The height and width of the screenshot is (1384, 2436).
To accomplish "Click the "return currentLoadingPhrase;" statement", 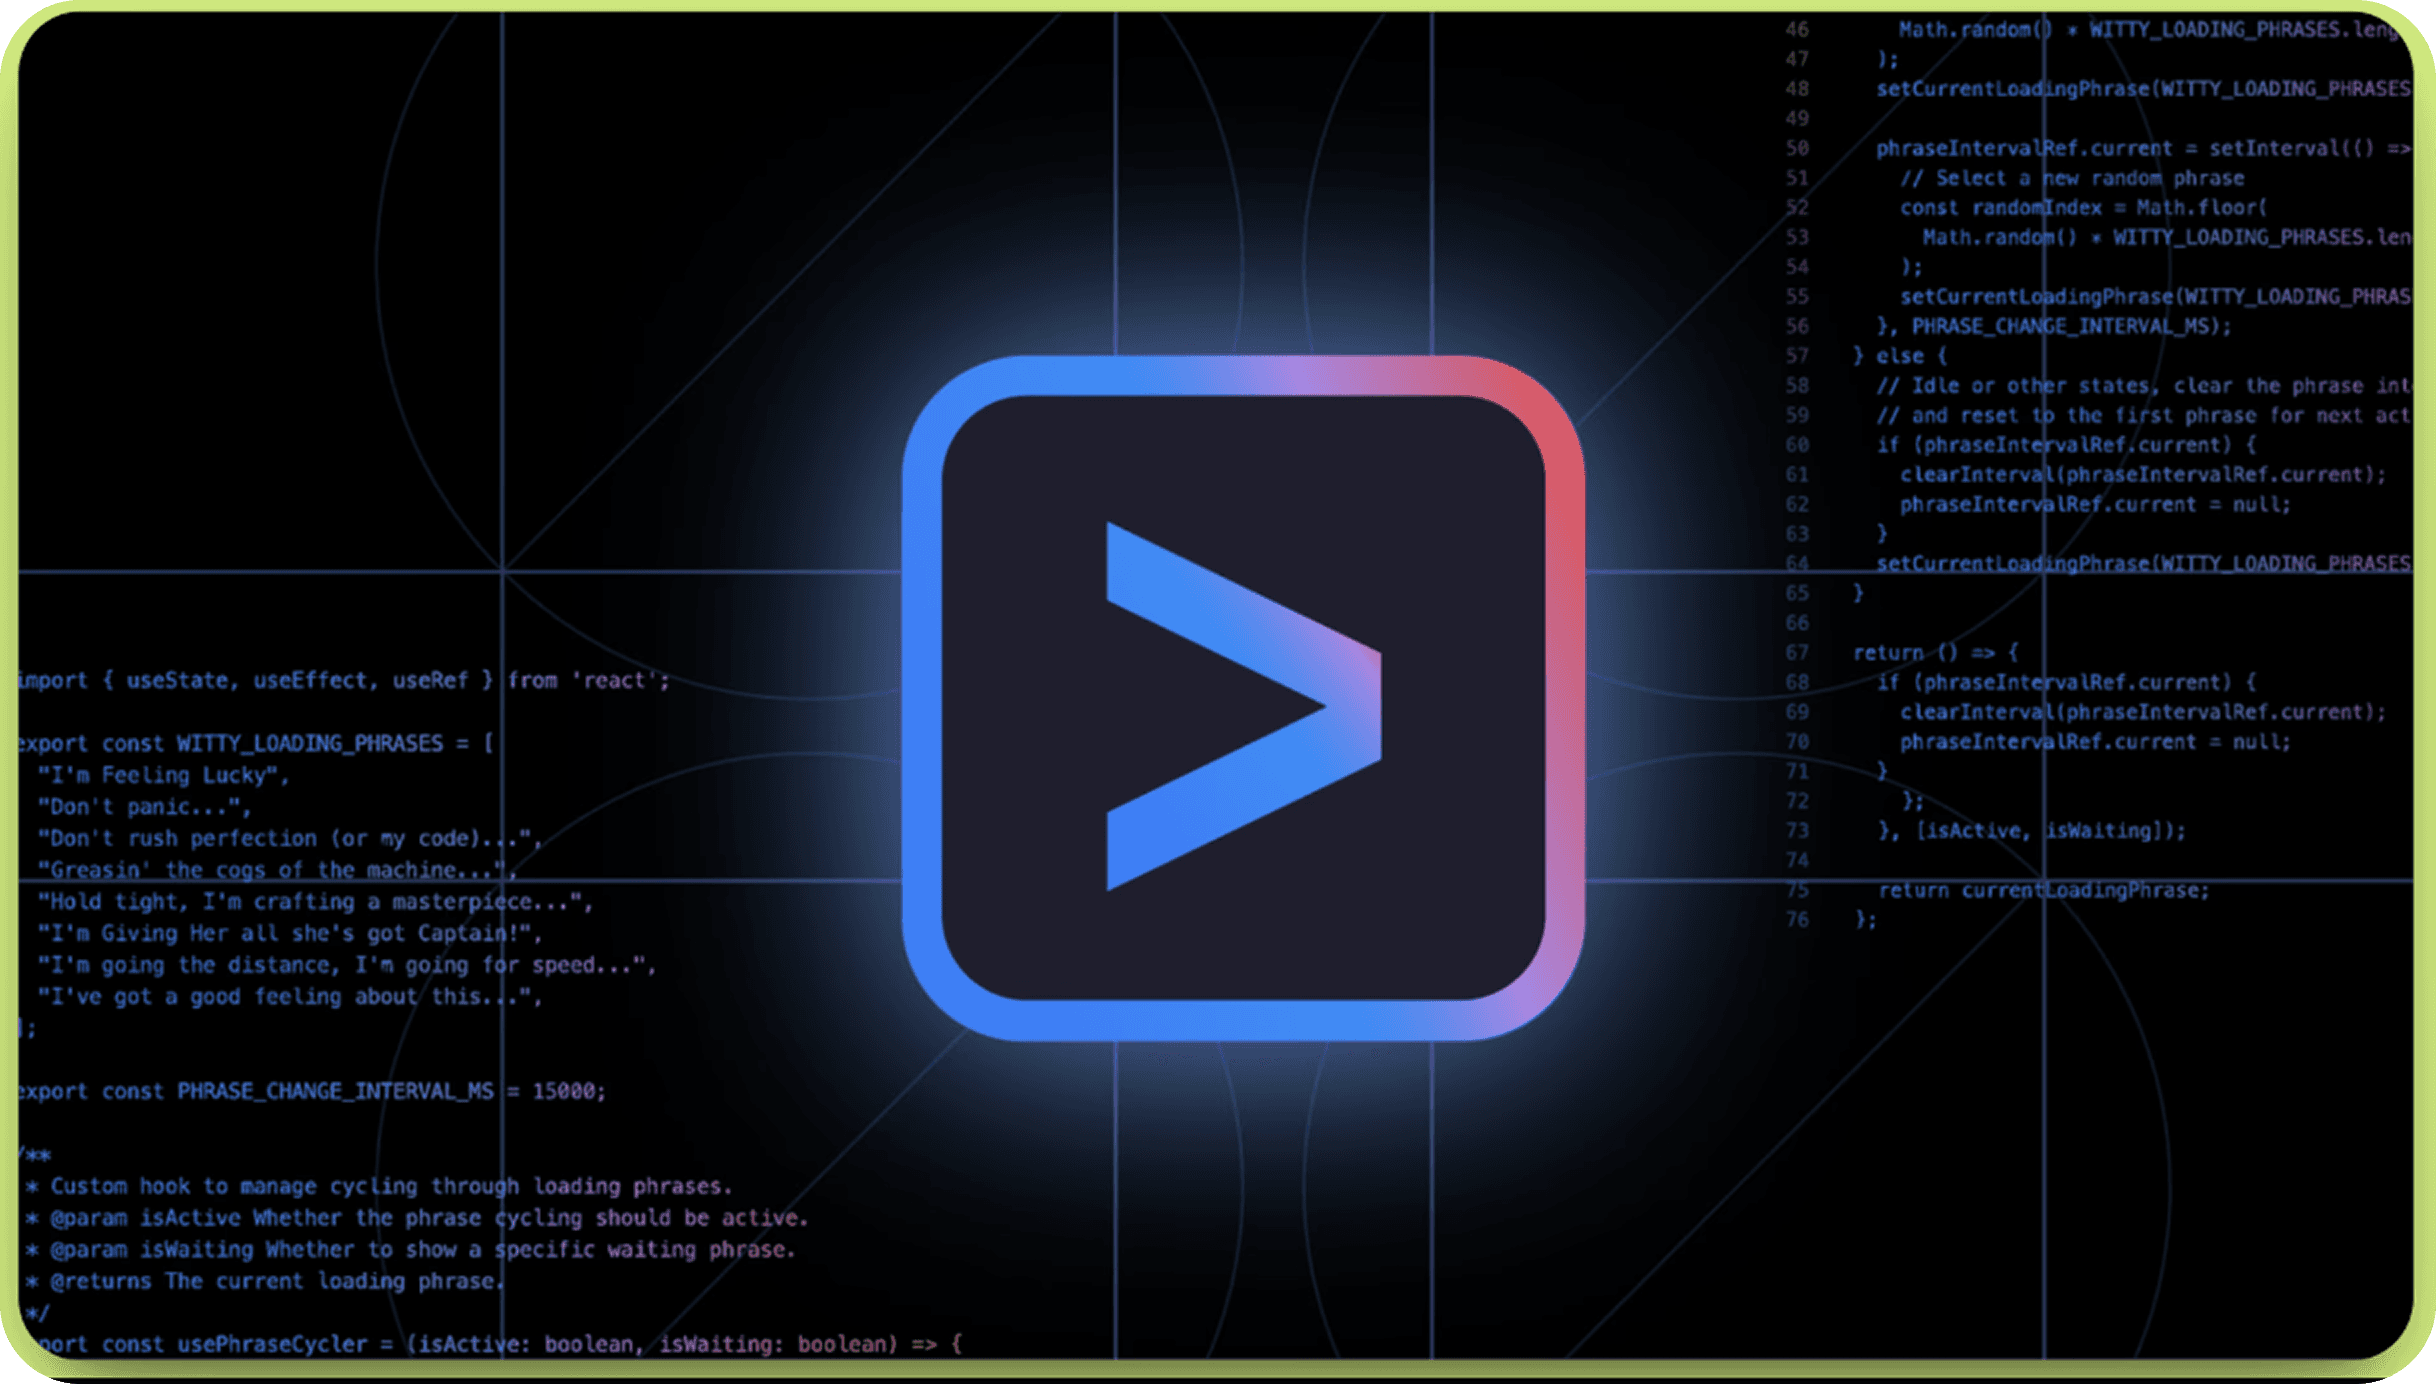I will (x=2043, y=890).
